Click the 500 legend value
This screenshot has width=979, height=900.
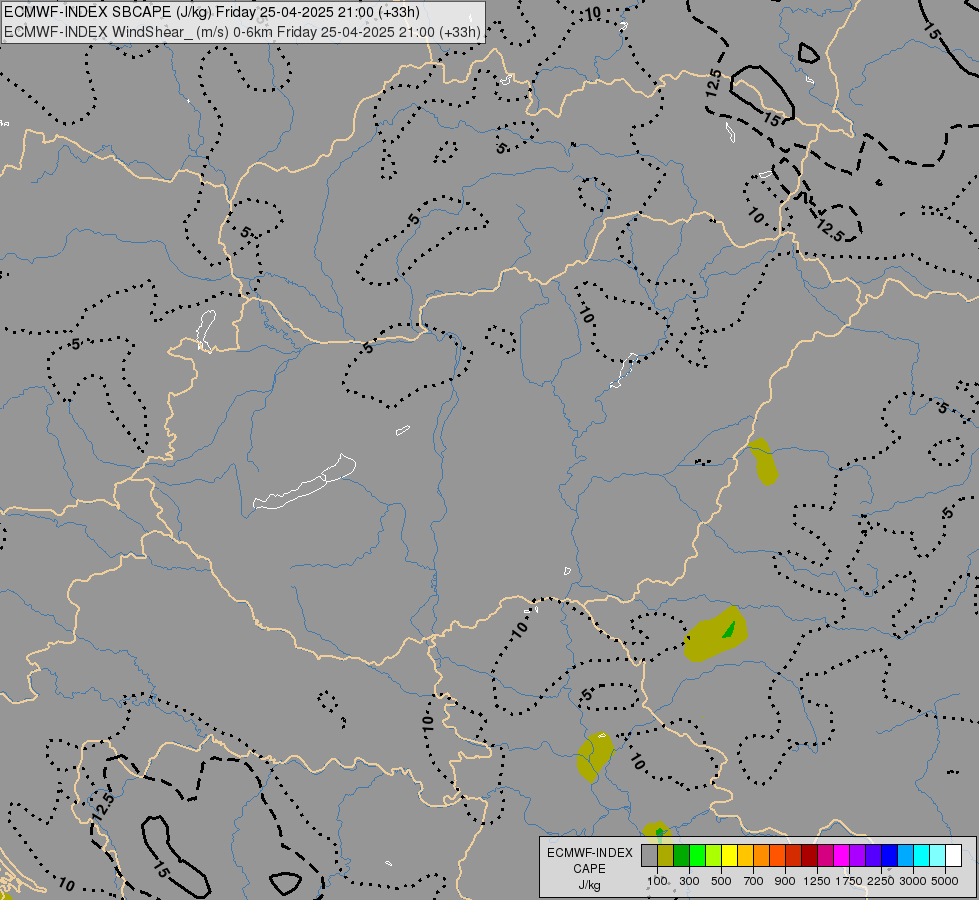[721, 881]
